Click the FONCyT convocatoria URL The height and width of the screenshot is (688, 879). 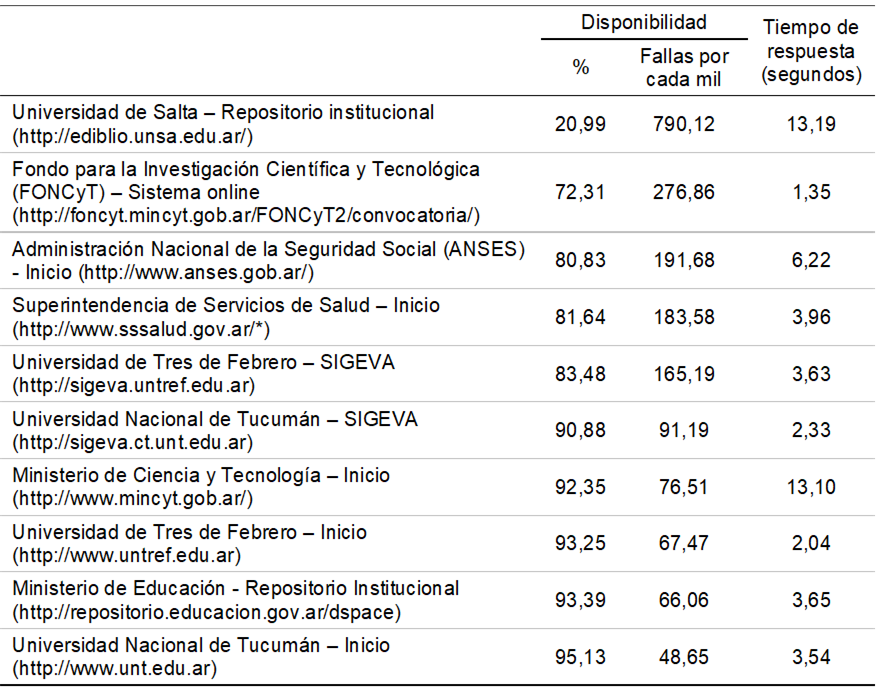click(246, 215)
